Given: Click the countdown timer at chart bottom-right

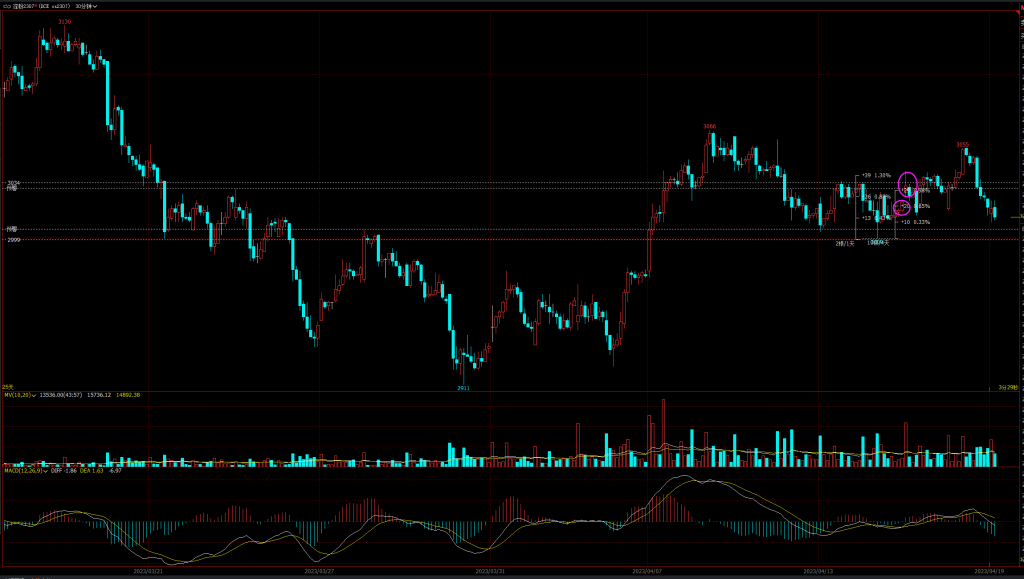Looking at the screenshot, I should point(1007,386).
